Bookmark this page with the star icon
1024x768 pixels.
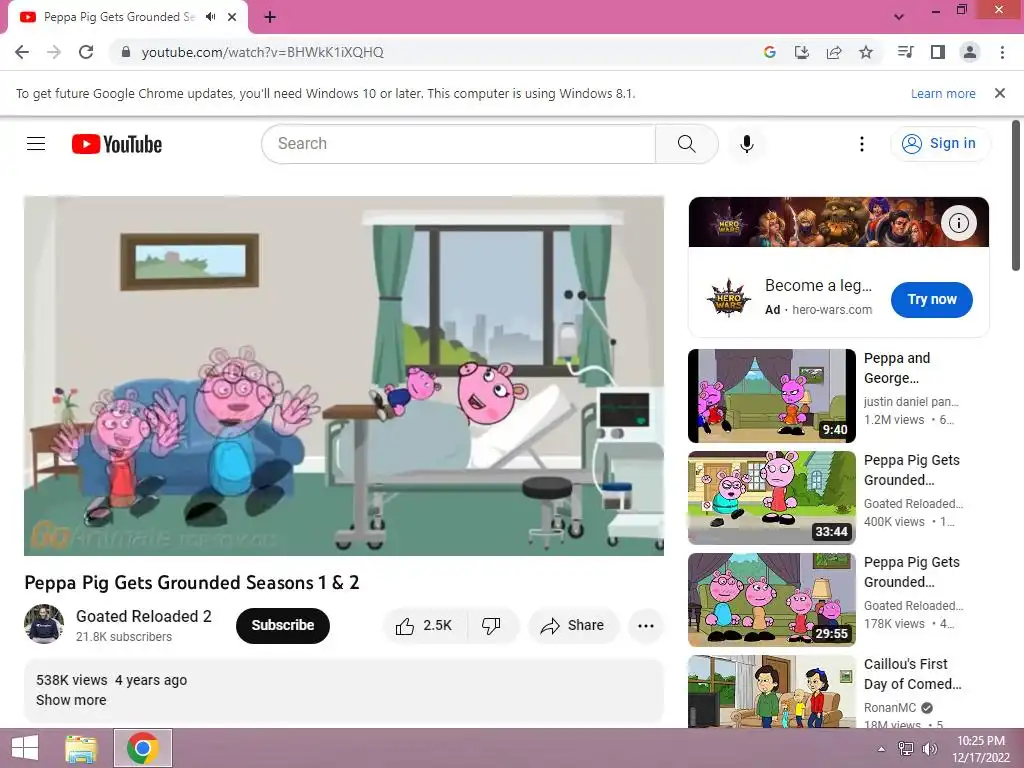click(866, 52)
